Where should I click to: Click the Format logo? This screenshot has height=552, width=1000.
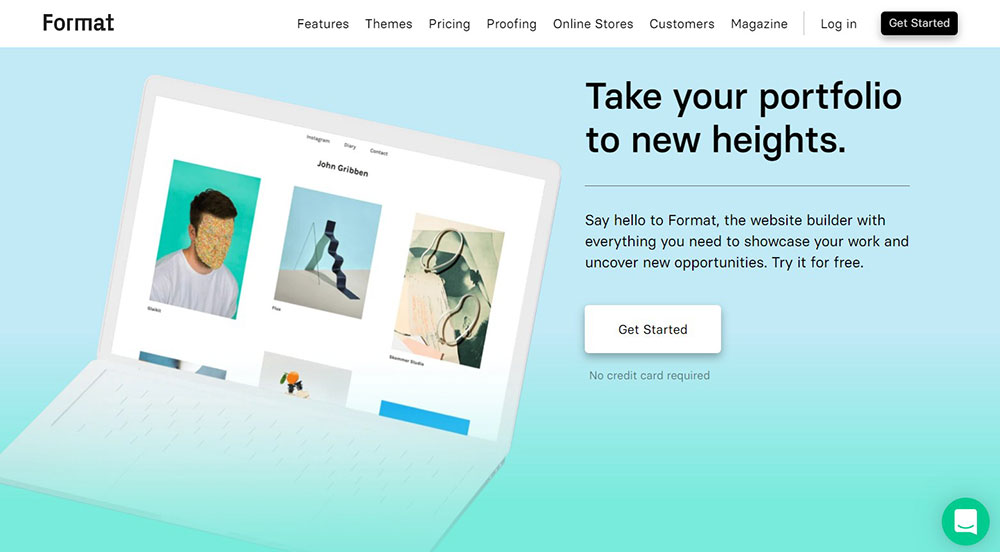click(x=78, y=23)
